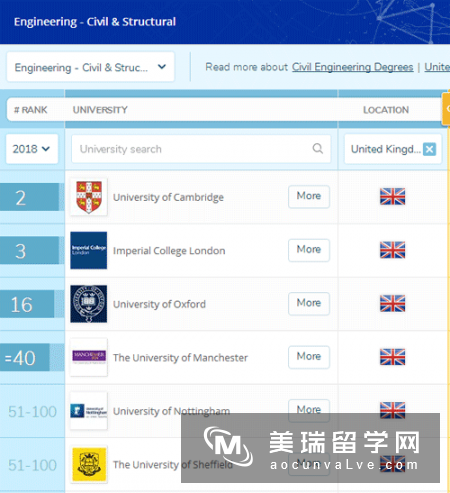Viewport: 450px width, 493px height.
Task: Click More for University of Oxford
Action: (x=309, y=303)
